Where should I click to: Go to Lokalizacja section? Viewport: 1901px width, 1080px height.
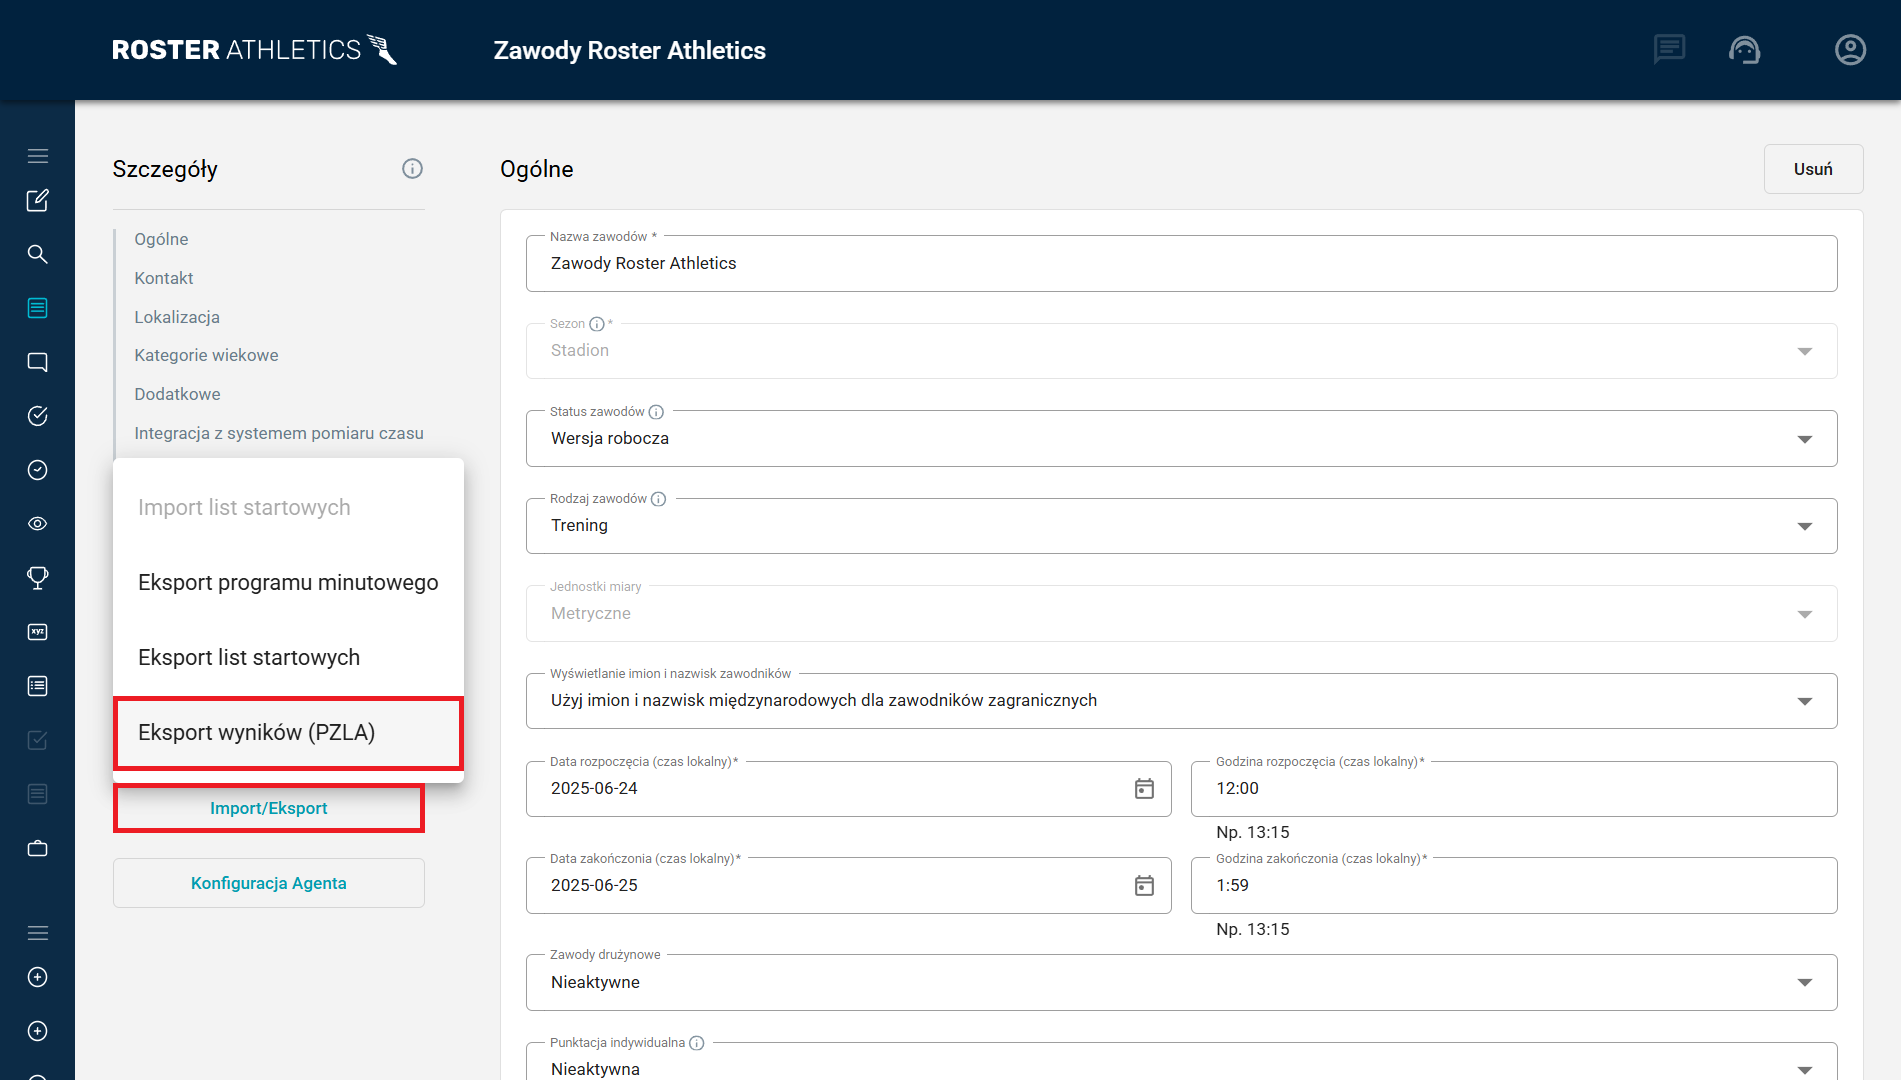pyautogui.click(x=177, y=317)
